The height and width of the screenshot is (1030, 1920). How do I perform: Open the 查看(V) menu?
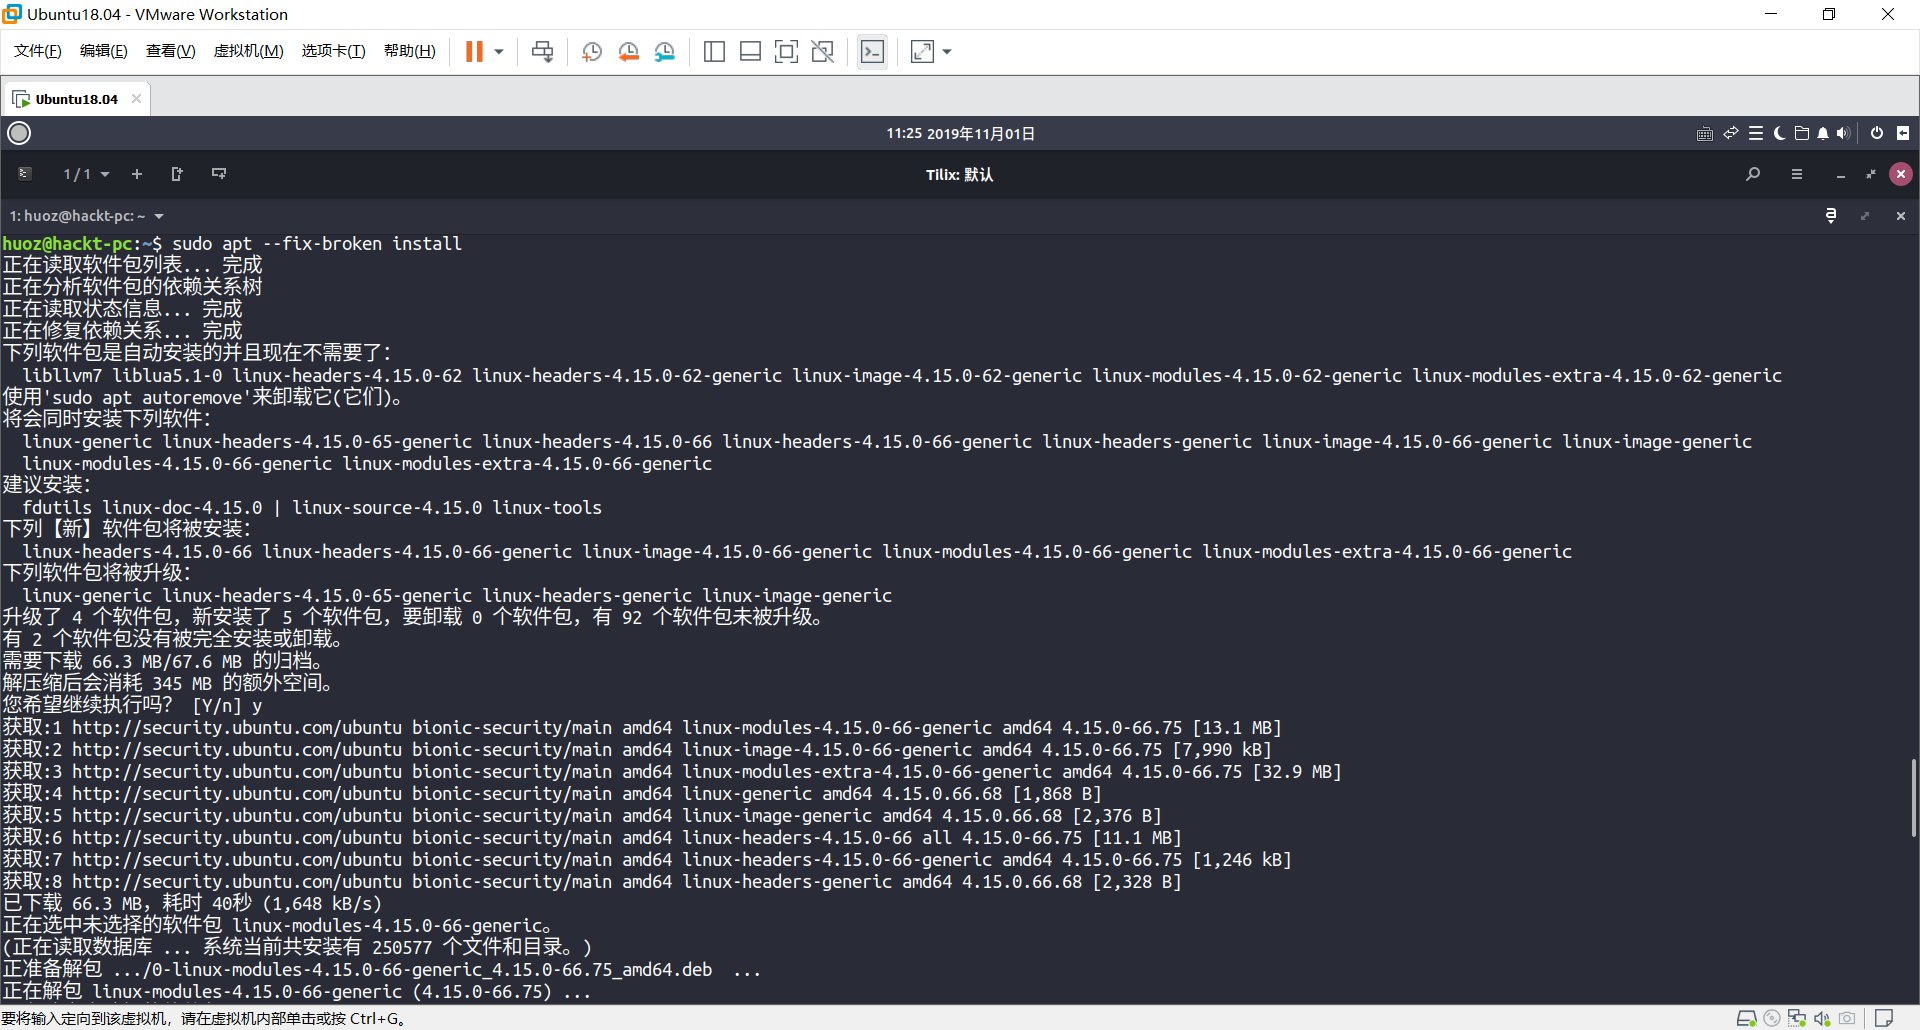171,51
